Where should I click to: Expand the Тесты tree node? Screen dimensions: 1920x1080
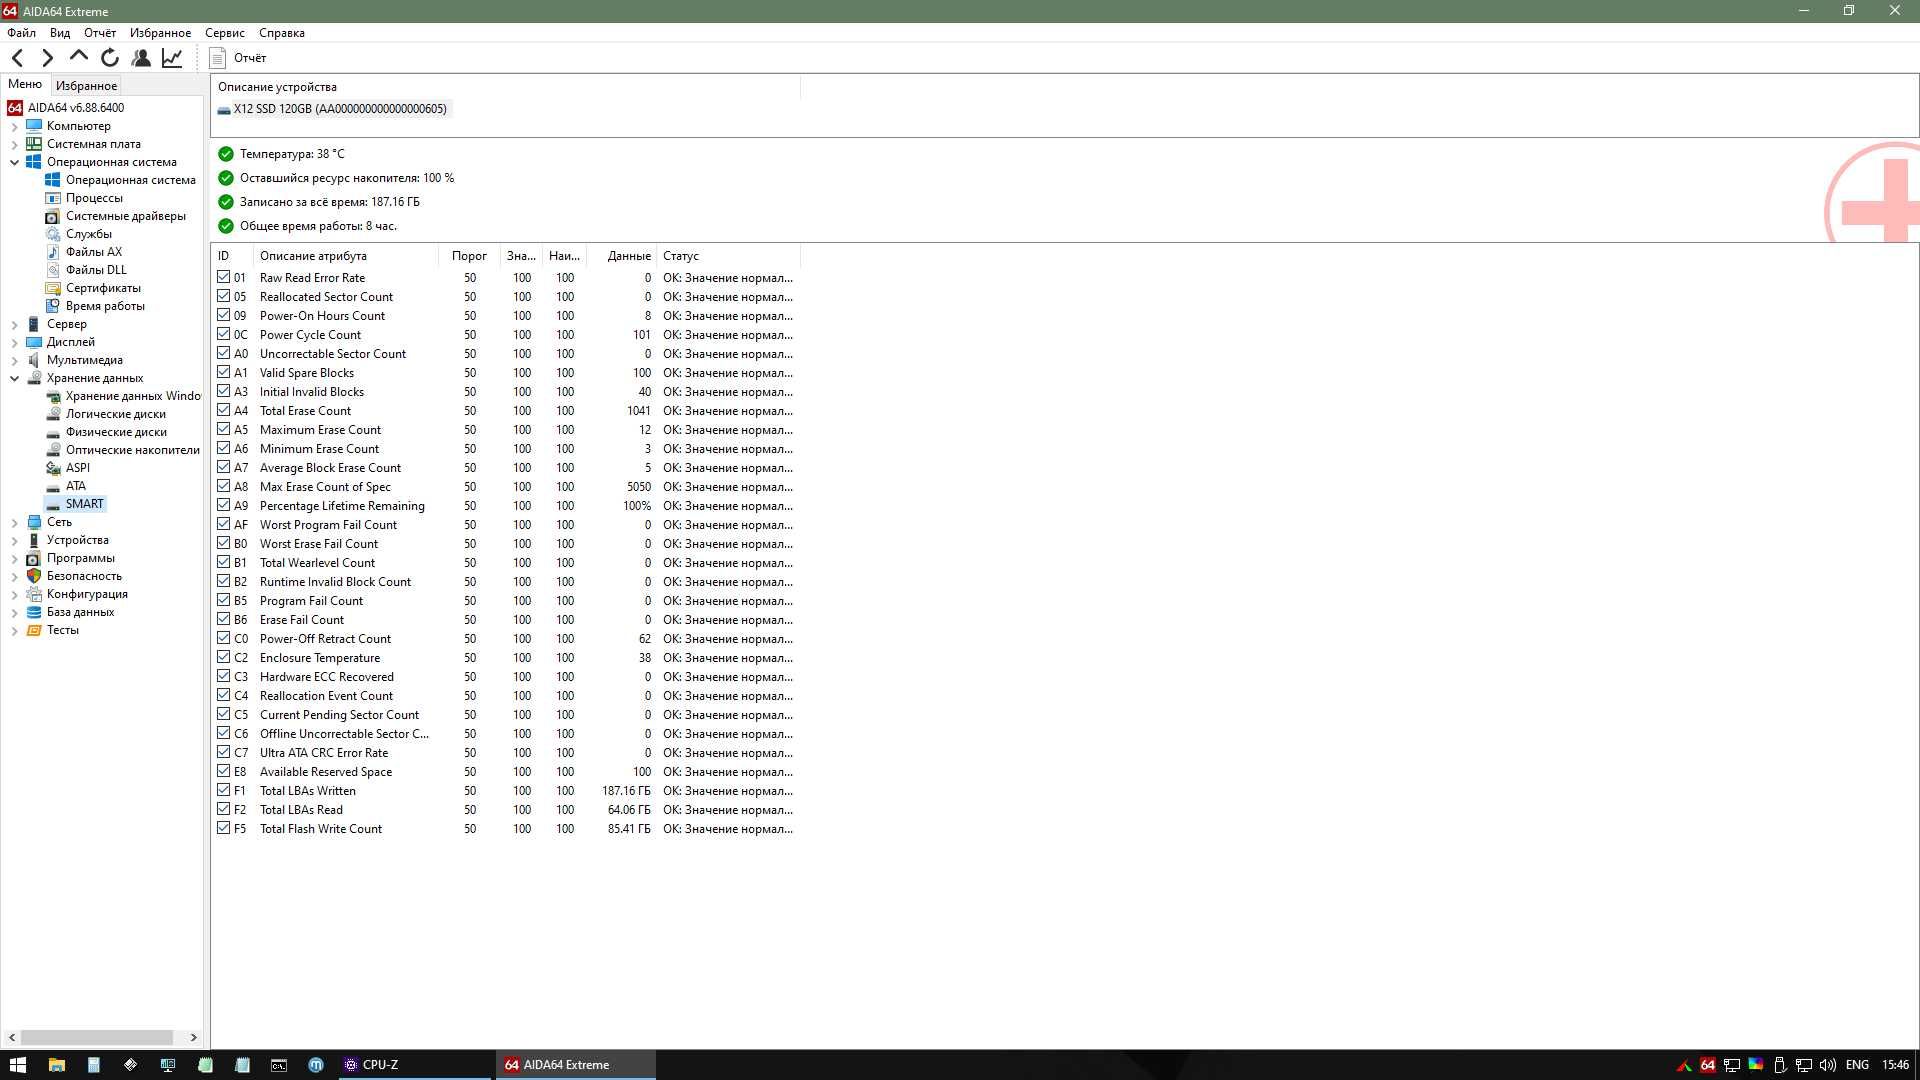coord(14,630)
